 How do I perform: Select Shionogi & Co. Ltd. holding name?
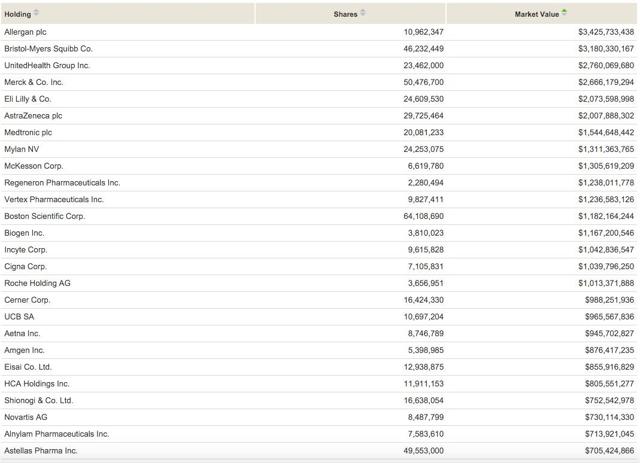pos(39,400)
